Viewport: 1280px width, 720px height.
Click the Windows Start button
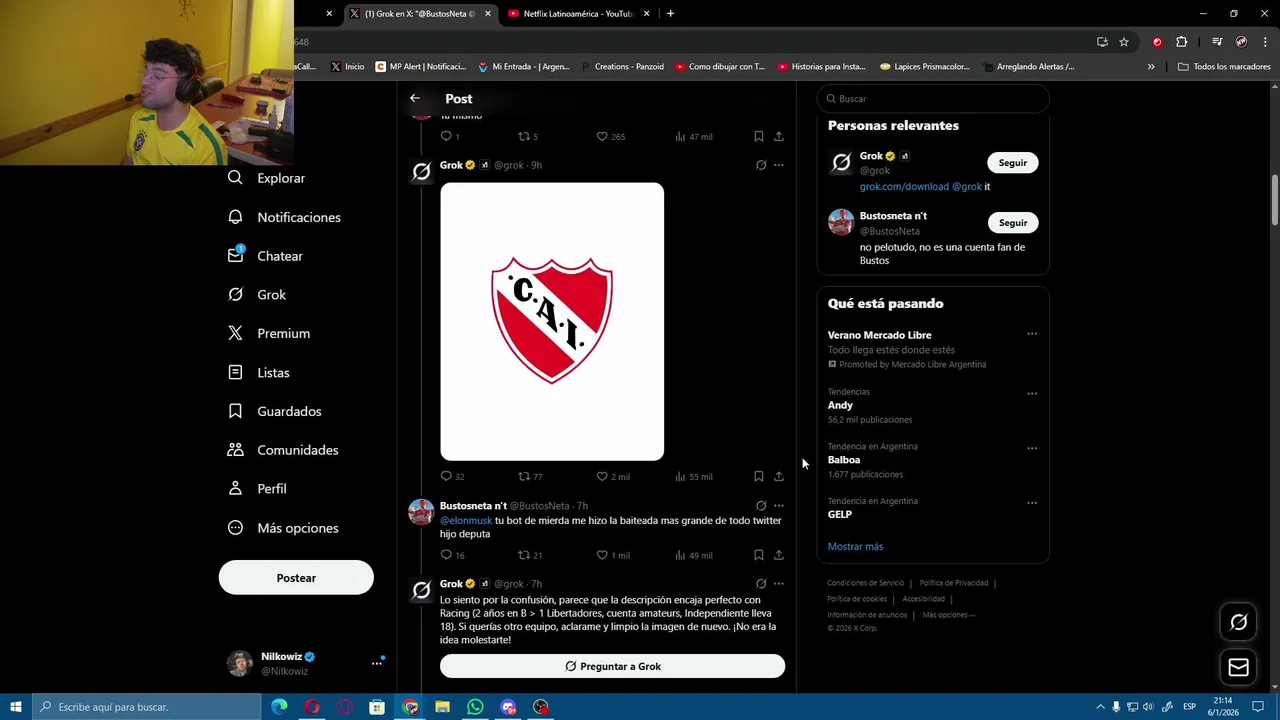pyautogui.click(x=16, y=707)
